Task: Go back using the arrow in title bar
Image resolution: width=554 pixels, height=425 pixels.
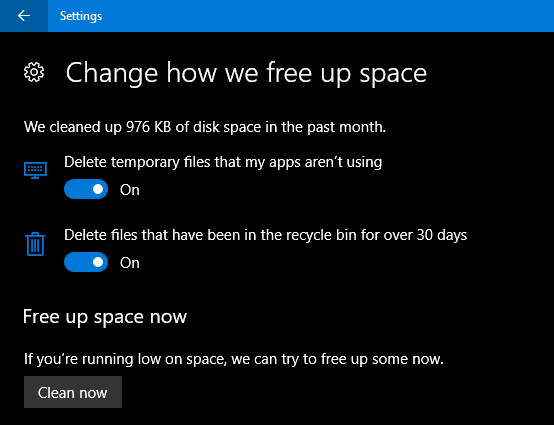Action: click(24, 16)
